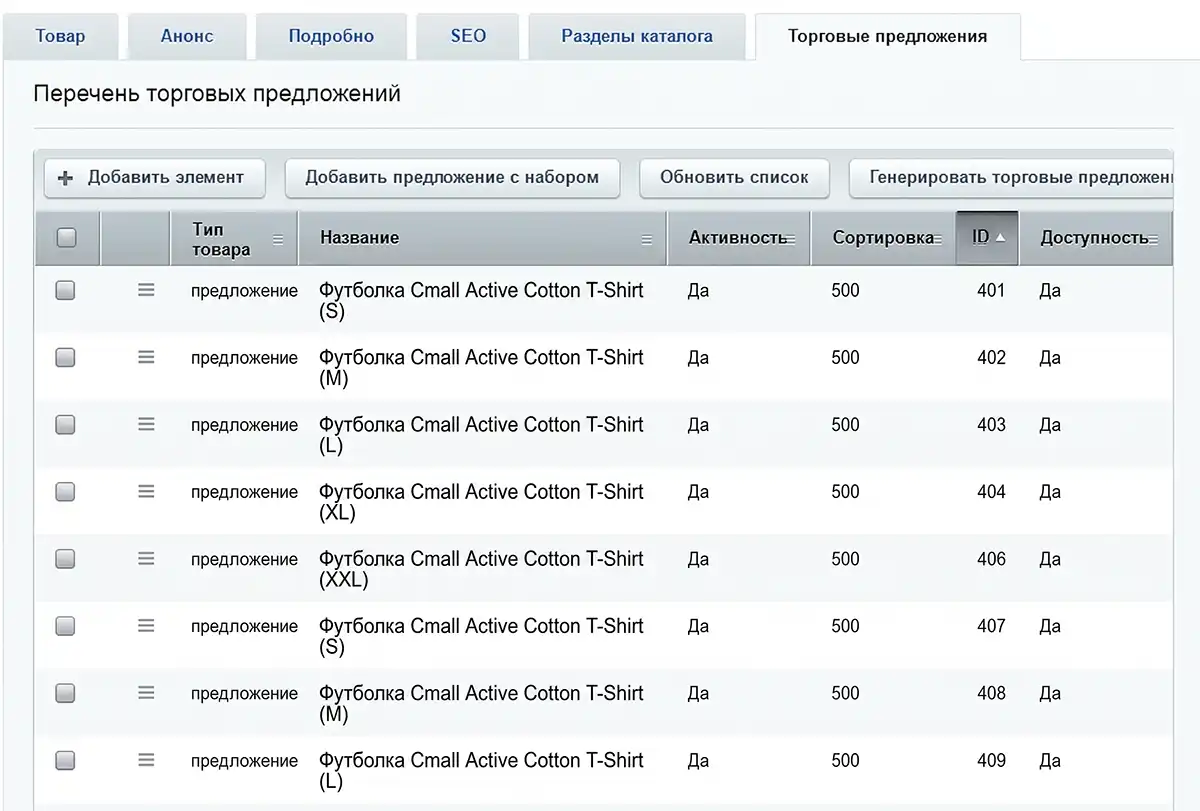Viewport: 1200px width, 811px height.
Task: Open the Разделы каталога tab
Action: click(637, 37)
